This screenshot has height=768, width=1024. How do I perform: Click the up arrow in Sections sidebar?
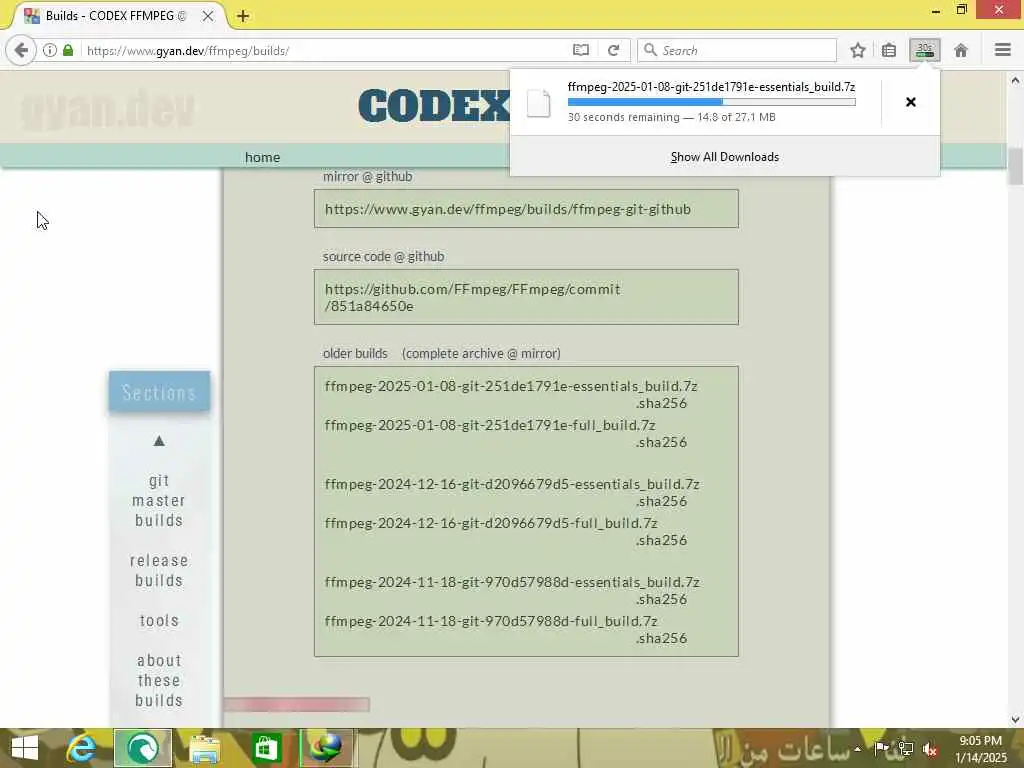(x=159, y=441)
